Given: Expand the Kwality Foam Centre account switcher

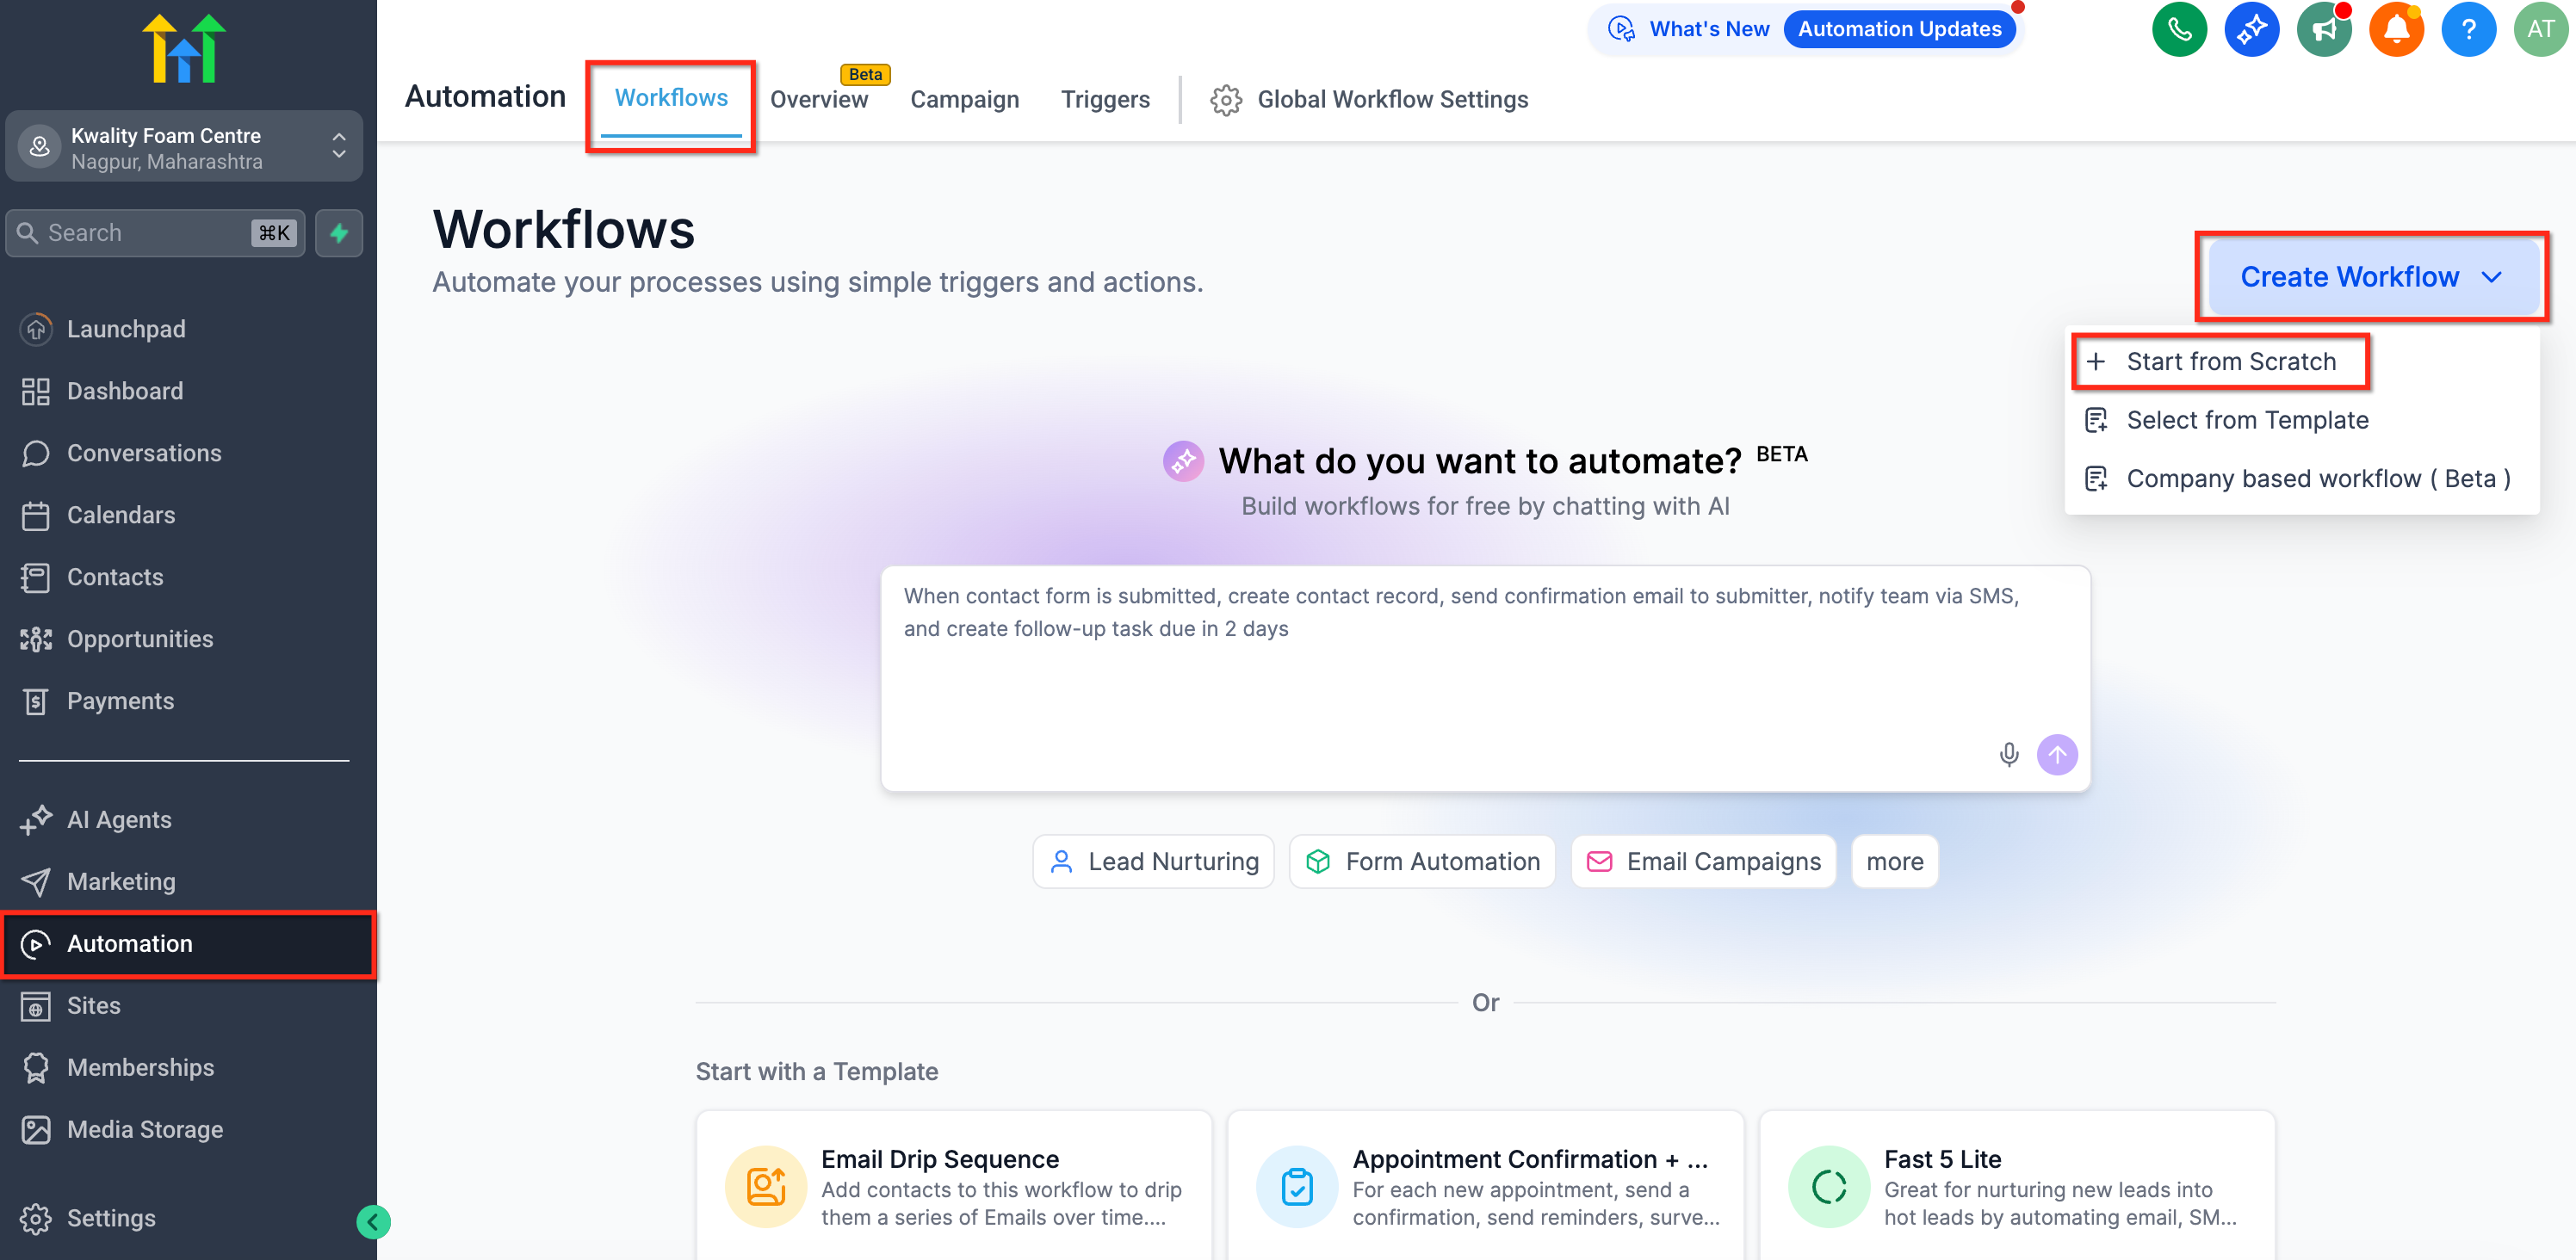Looking at the screenshot, I should 184,148.
